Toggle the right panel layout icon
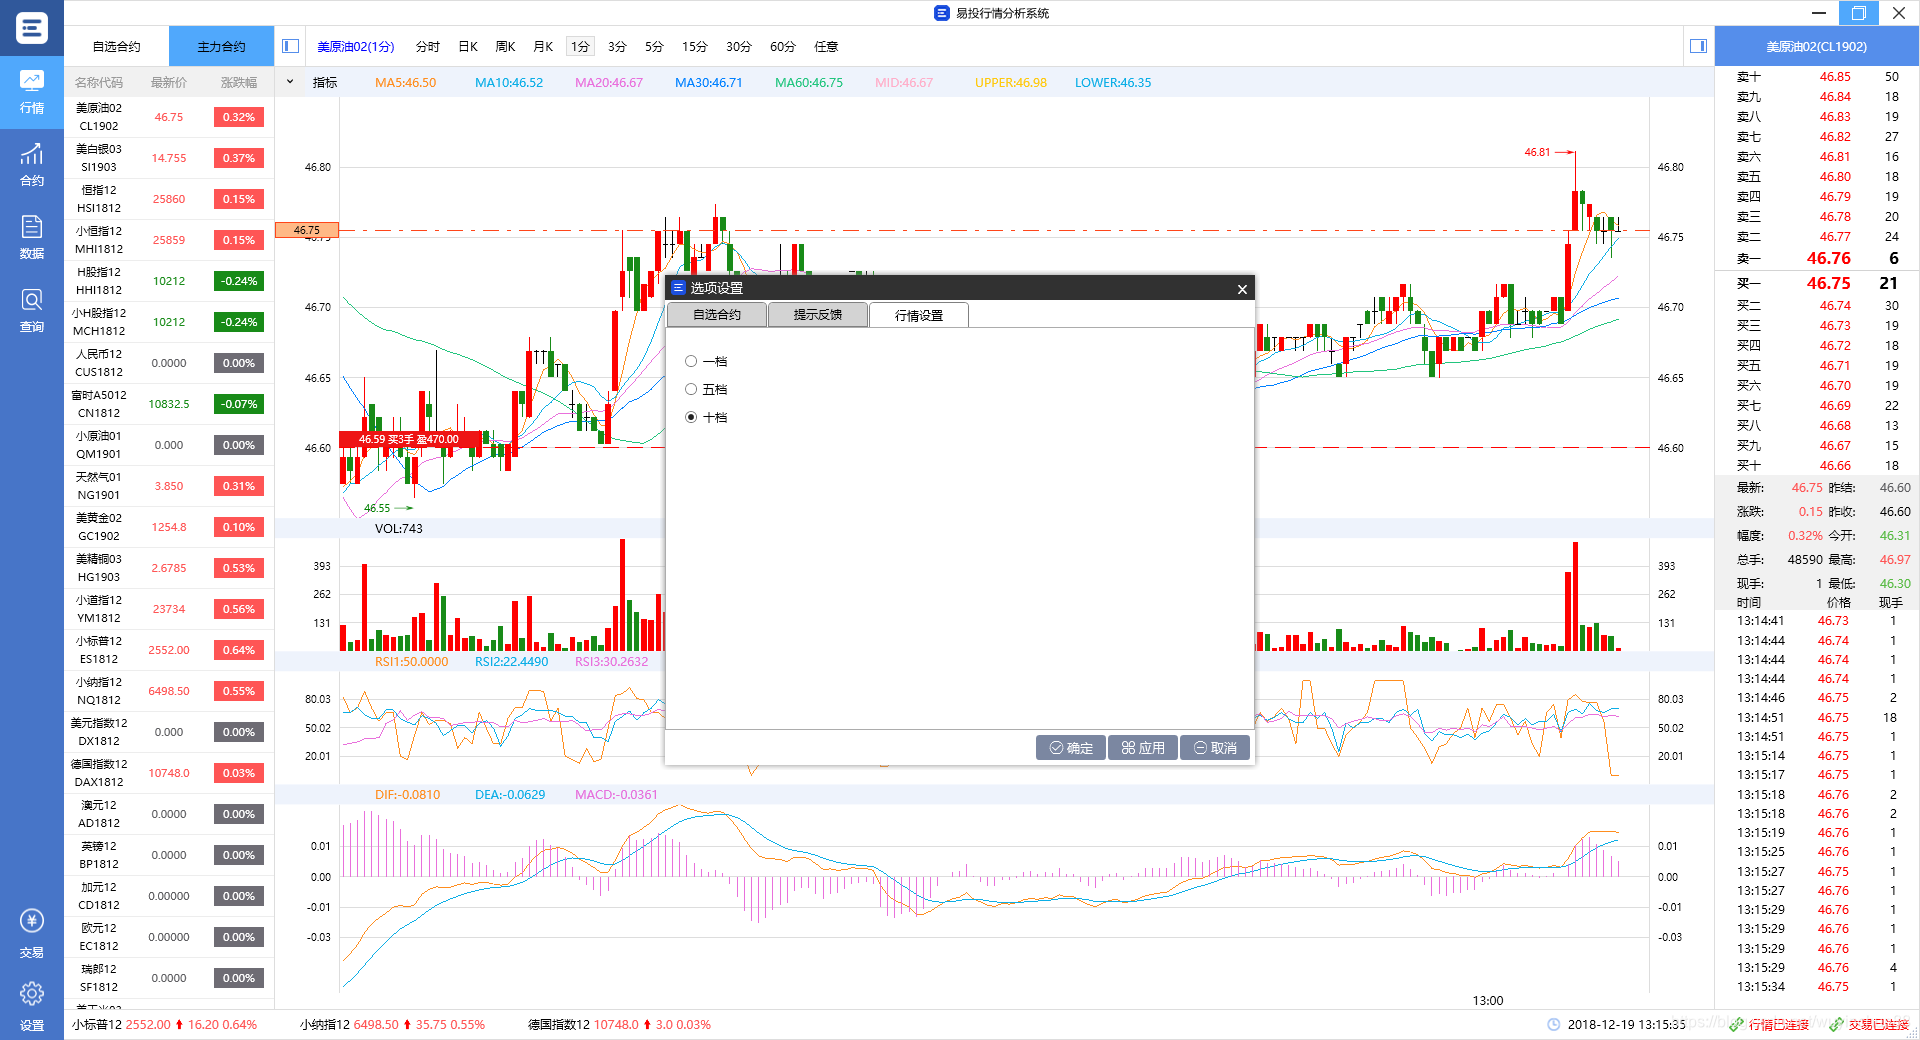The image size is (1920, 1040). 1698,46
